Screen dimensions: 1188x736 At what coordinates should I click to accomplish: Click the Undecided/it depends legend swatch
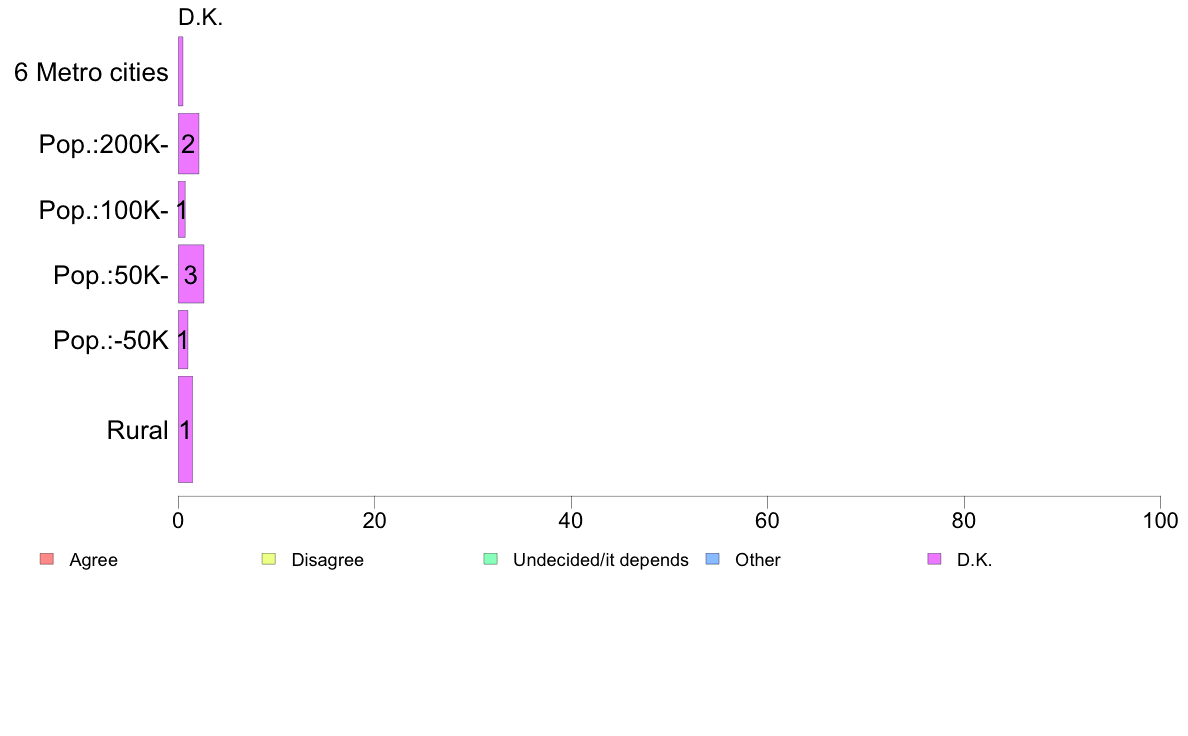pos(491,559)
